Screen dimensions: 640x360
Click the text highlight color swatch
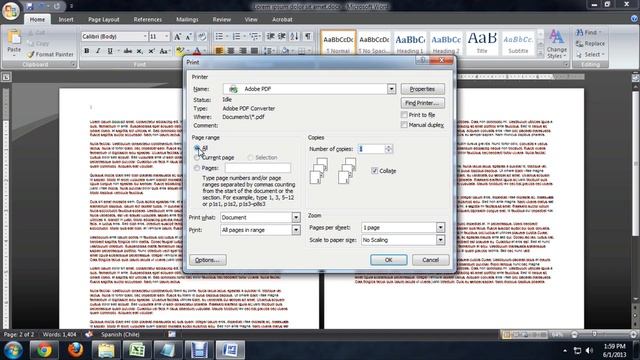click(x=180, y=51)
